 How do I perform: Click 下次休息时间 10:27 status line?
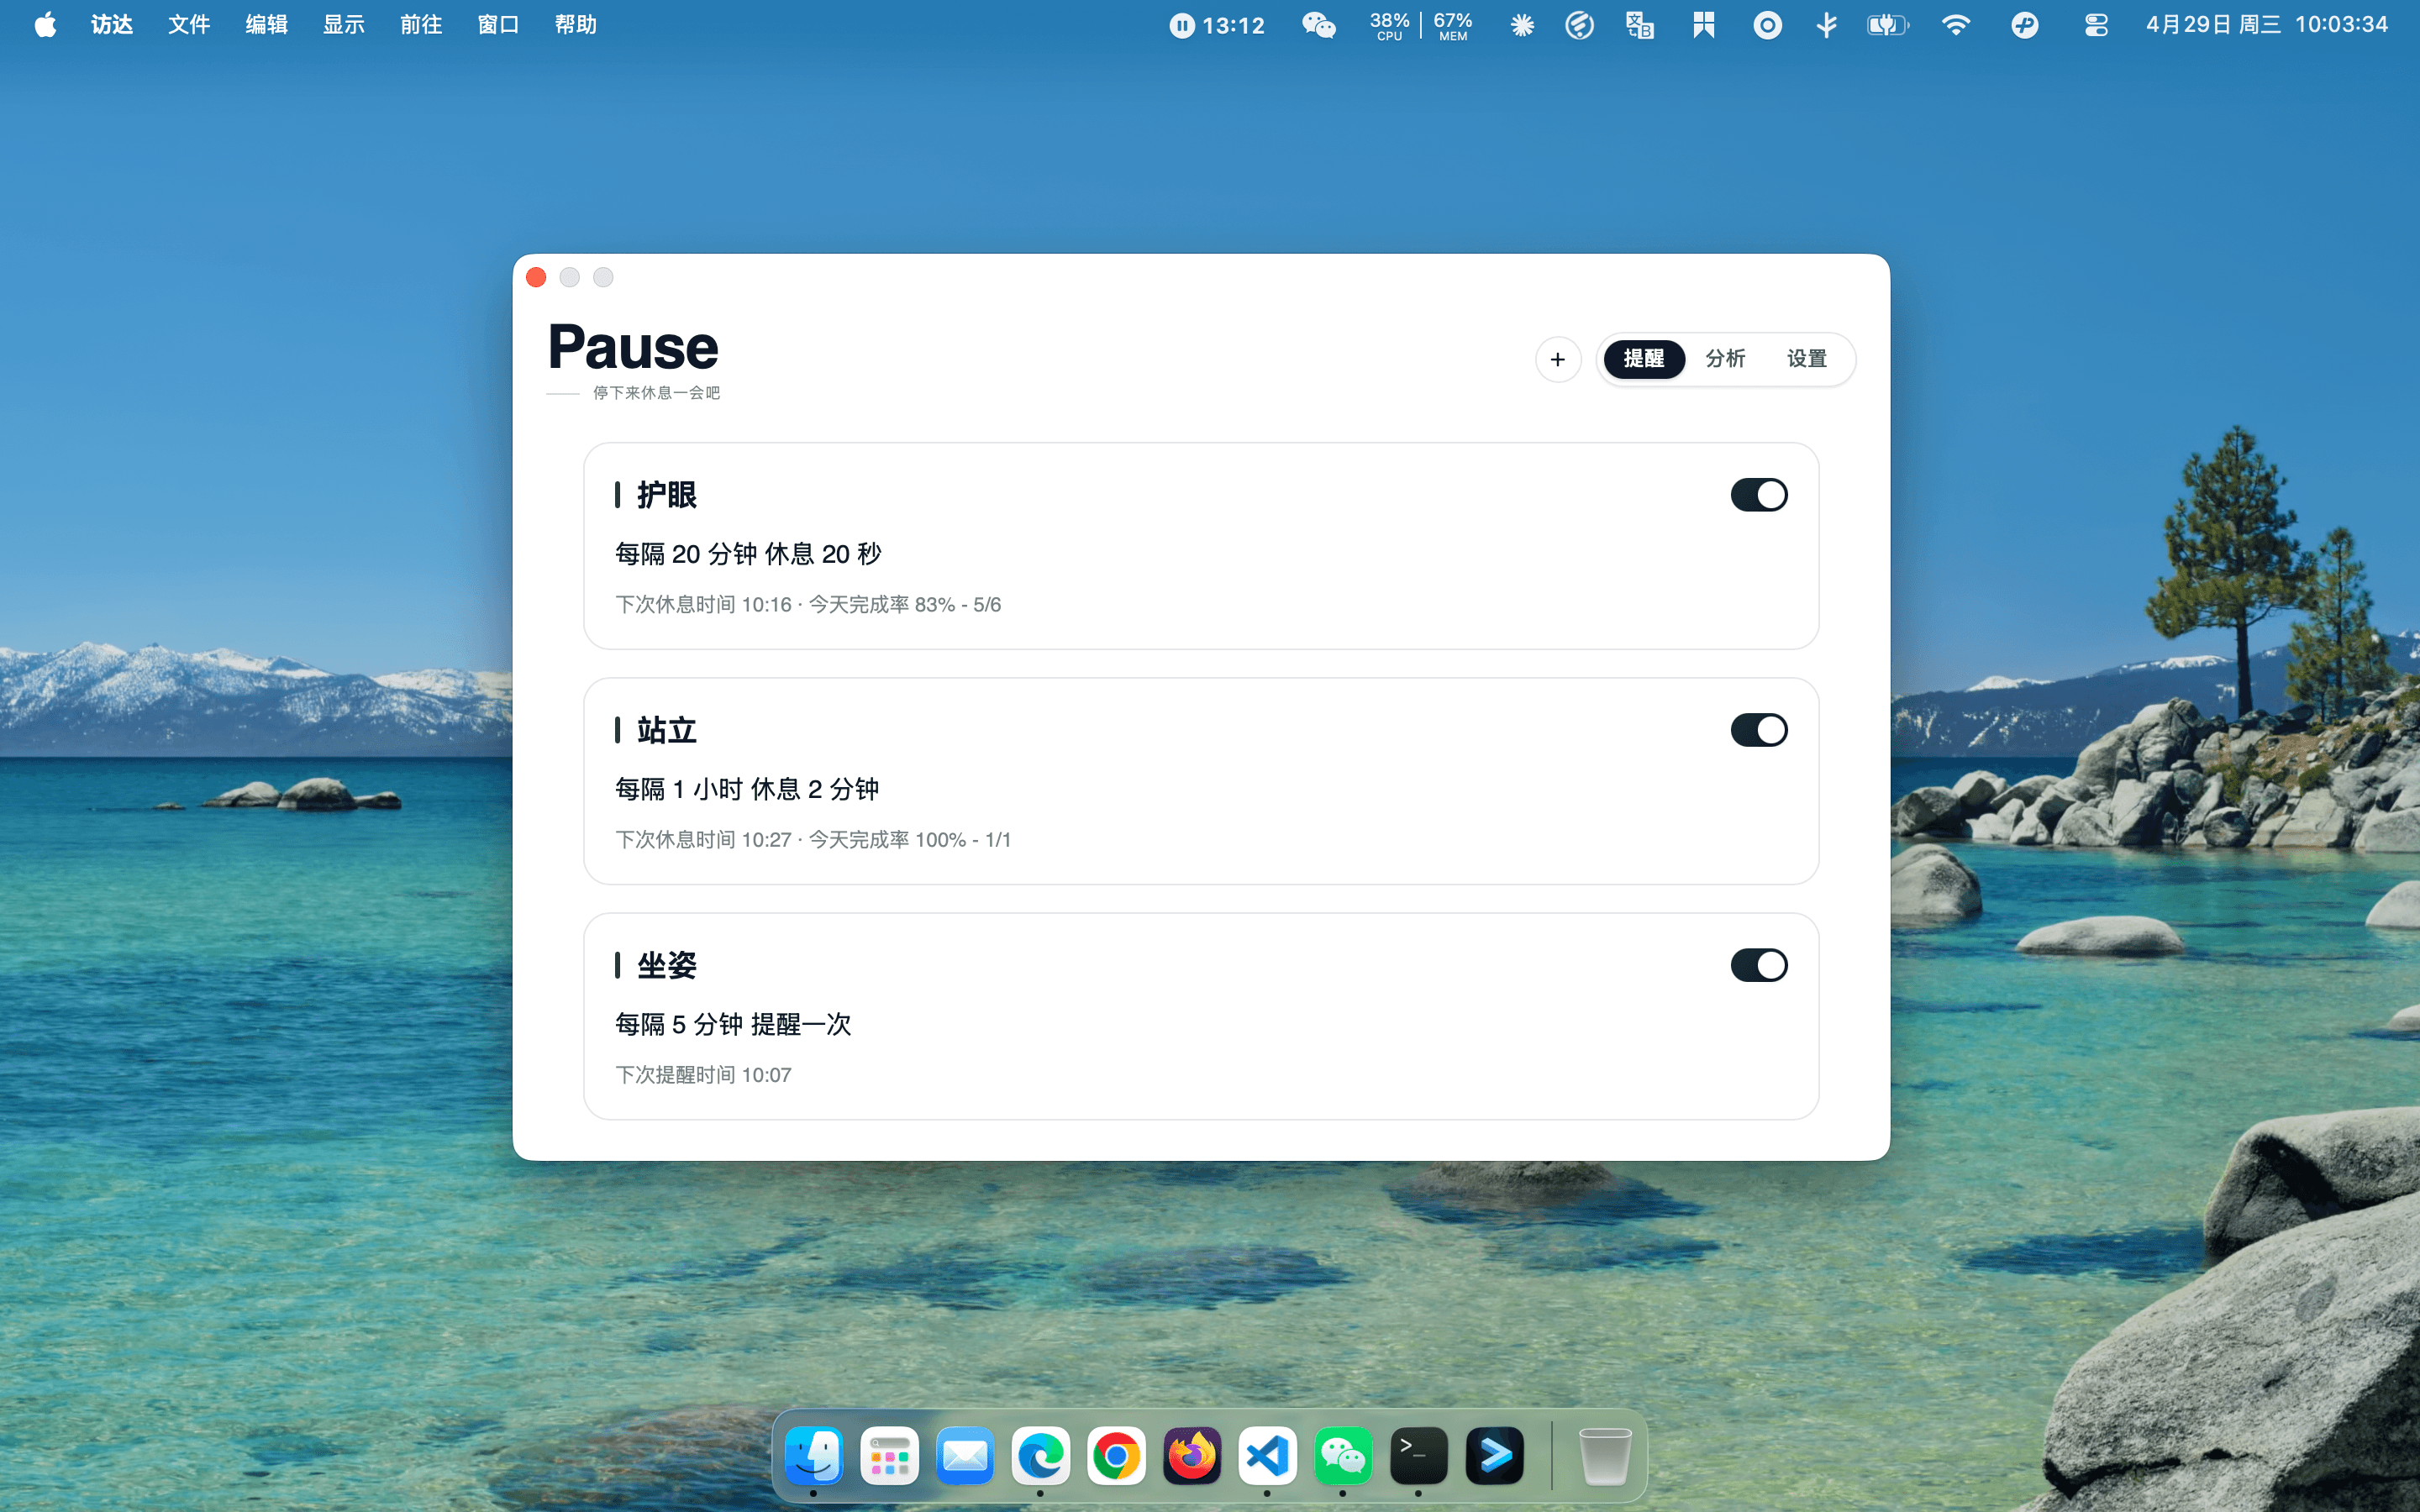pyautogui.click(x=813, y=839)
